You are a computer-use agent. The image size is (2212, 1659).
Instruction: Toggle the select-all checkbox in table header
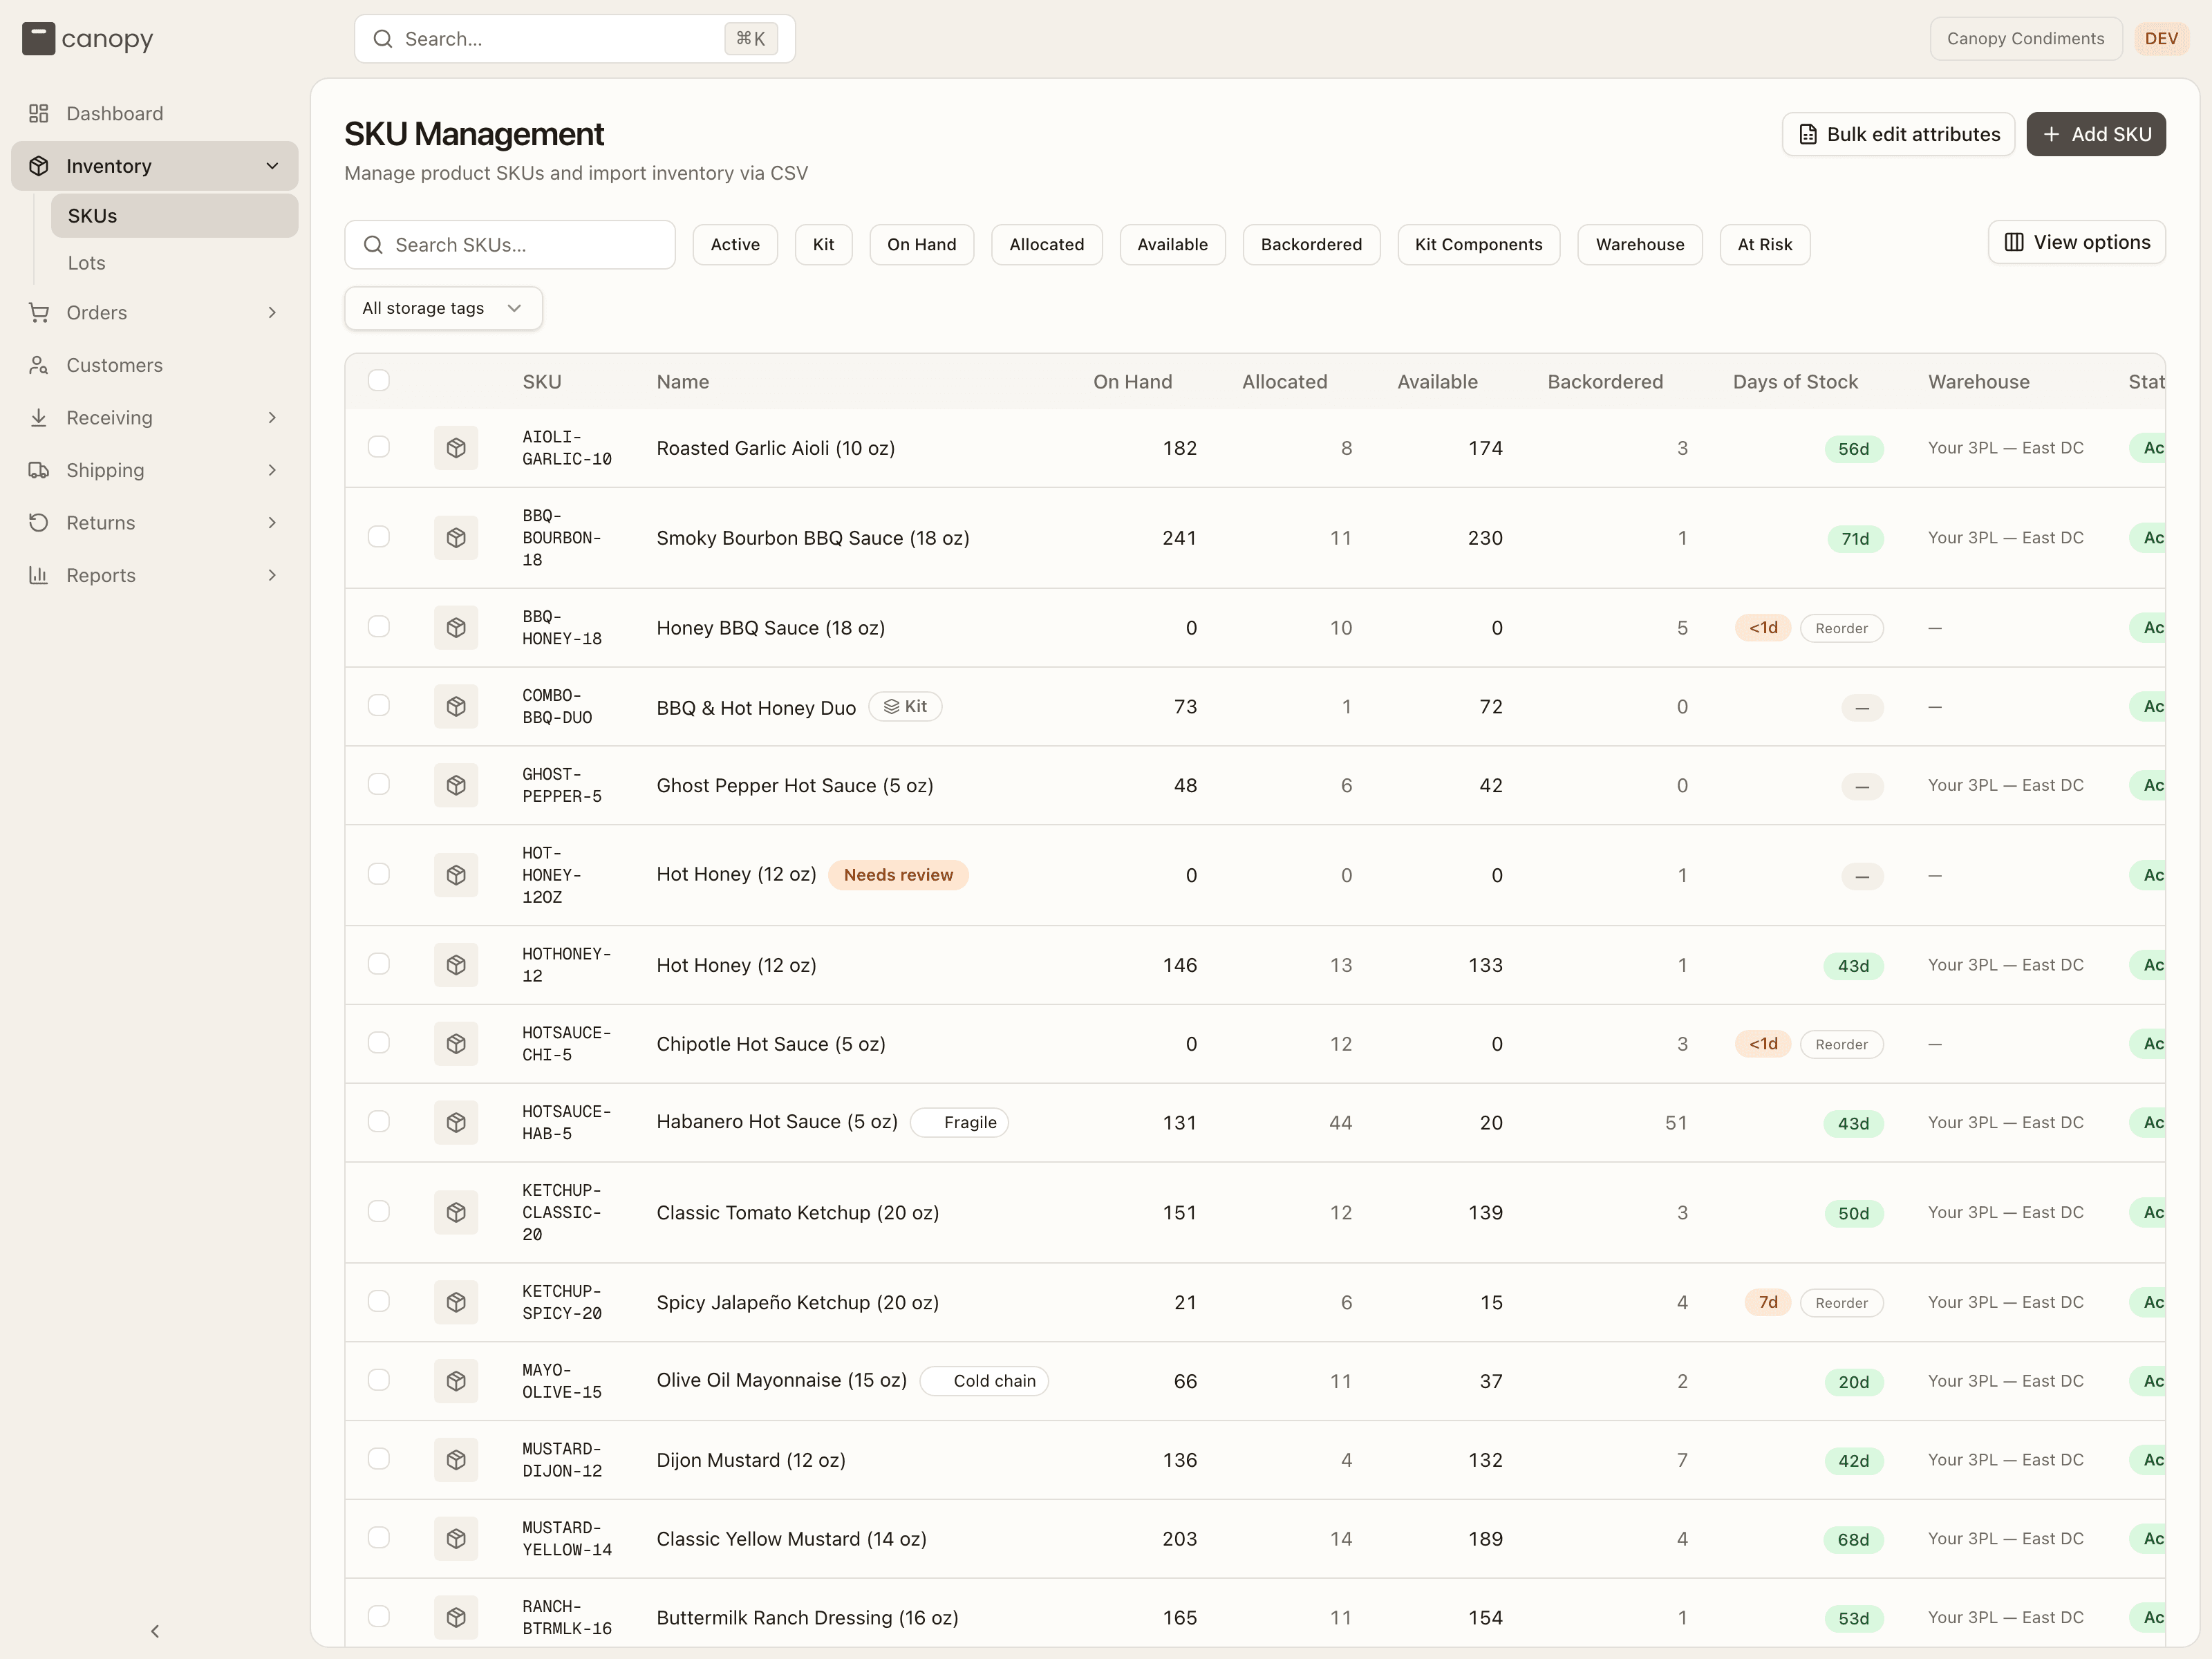coord(379,380)
